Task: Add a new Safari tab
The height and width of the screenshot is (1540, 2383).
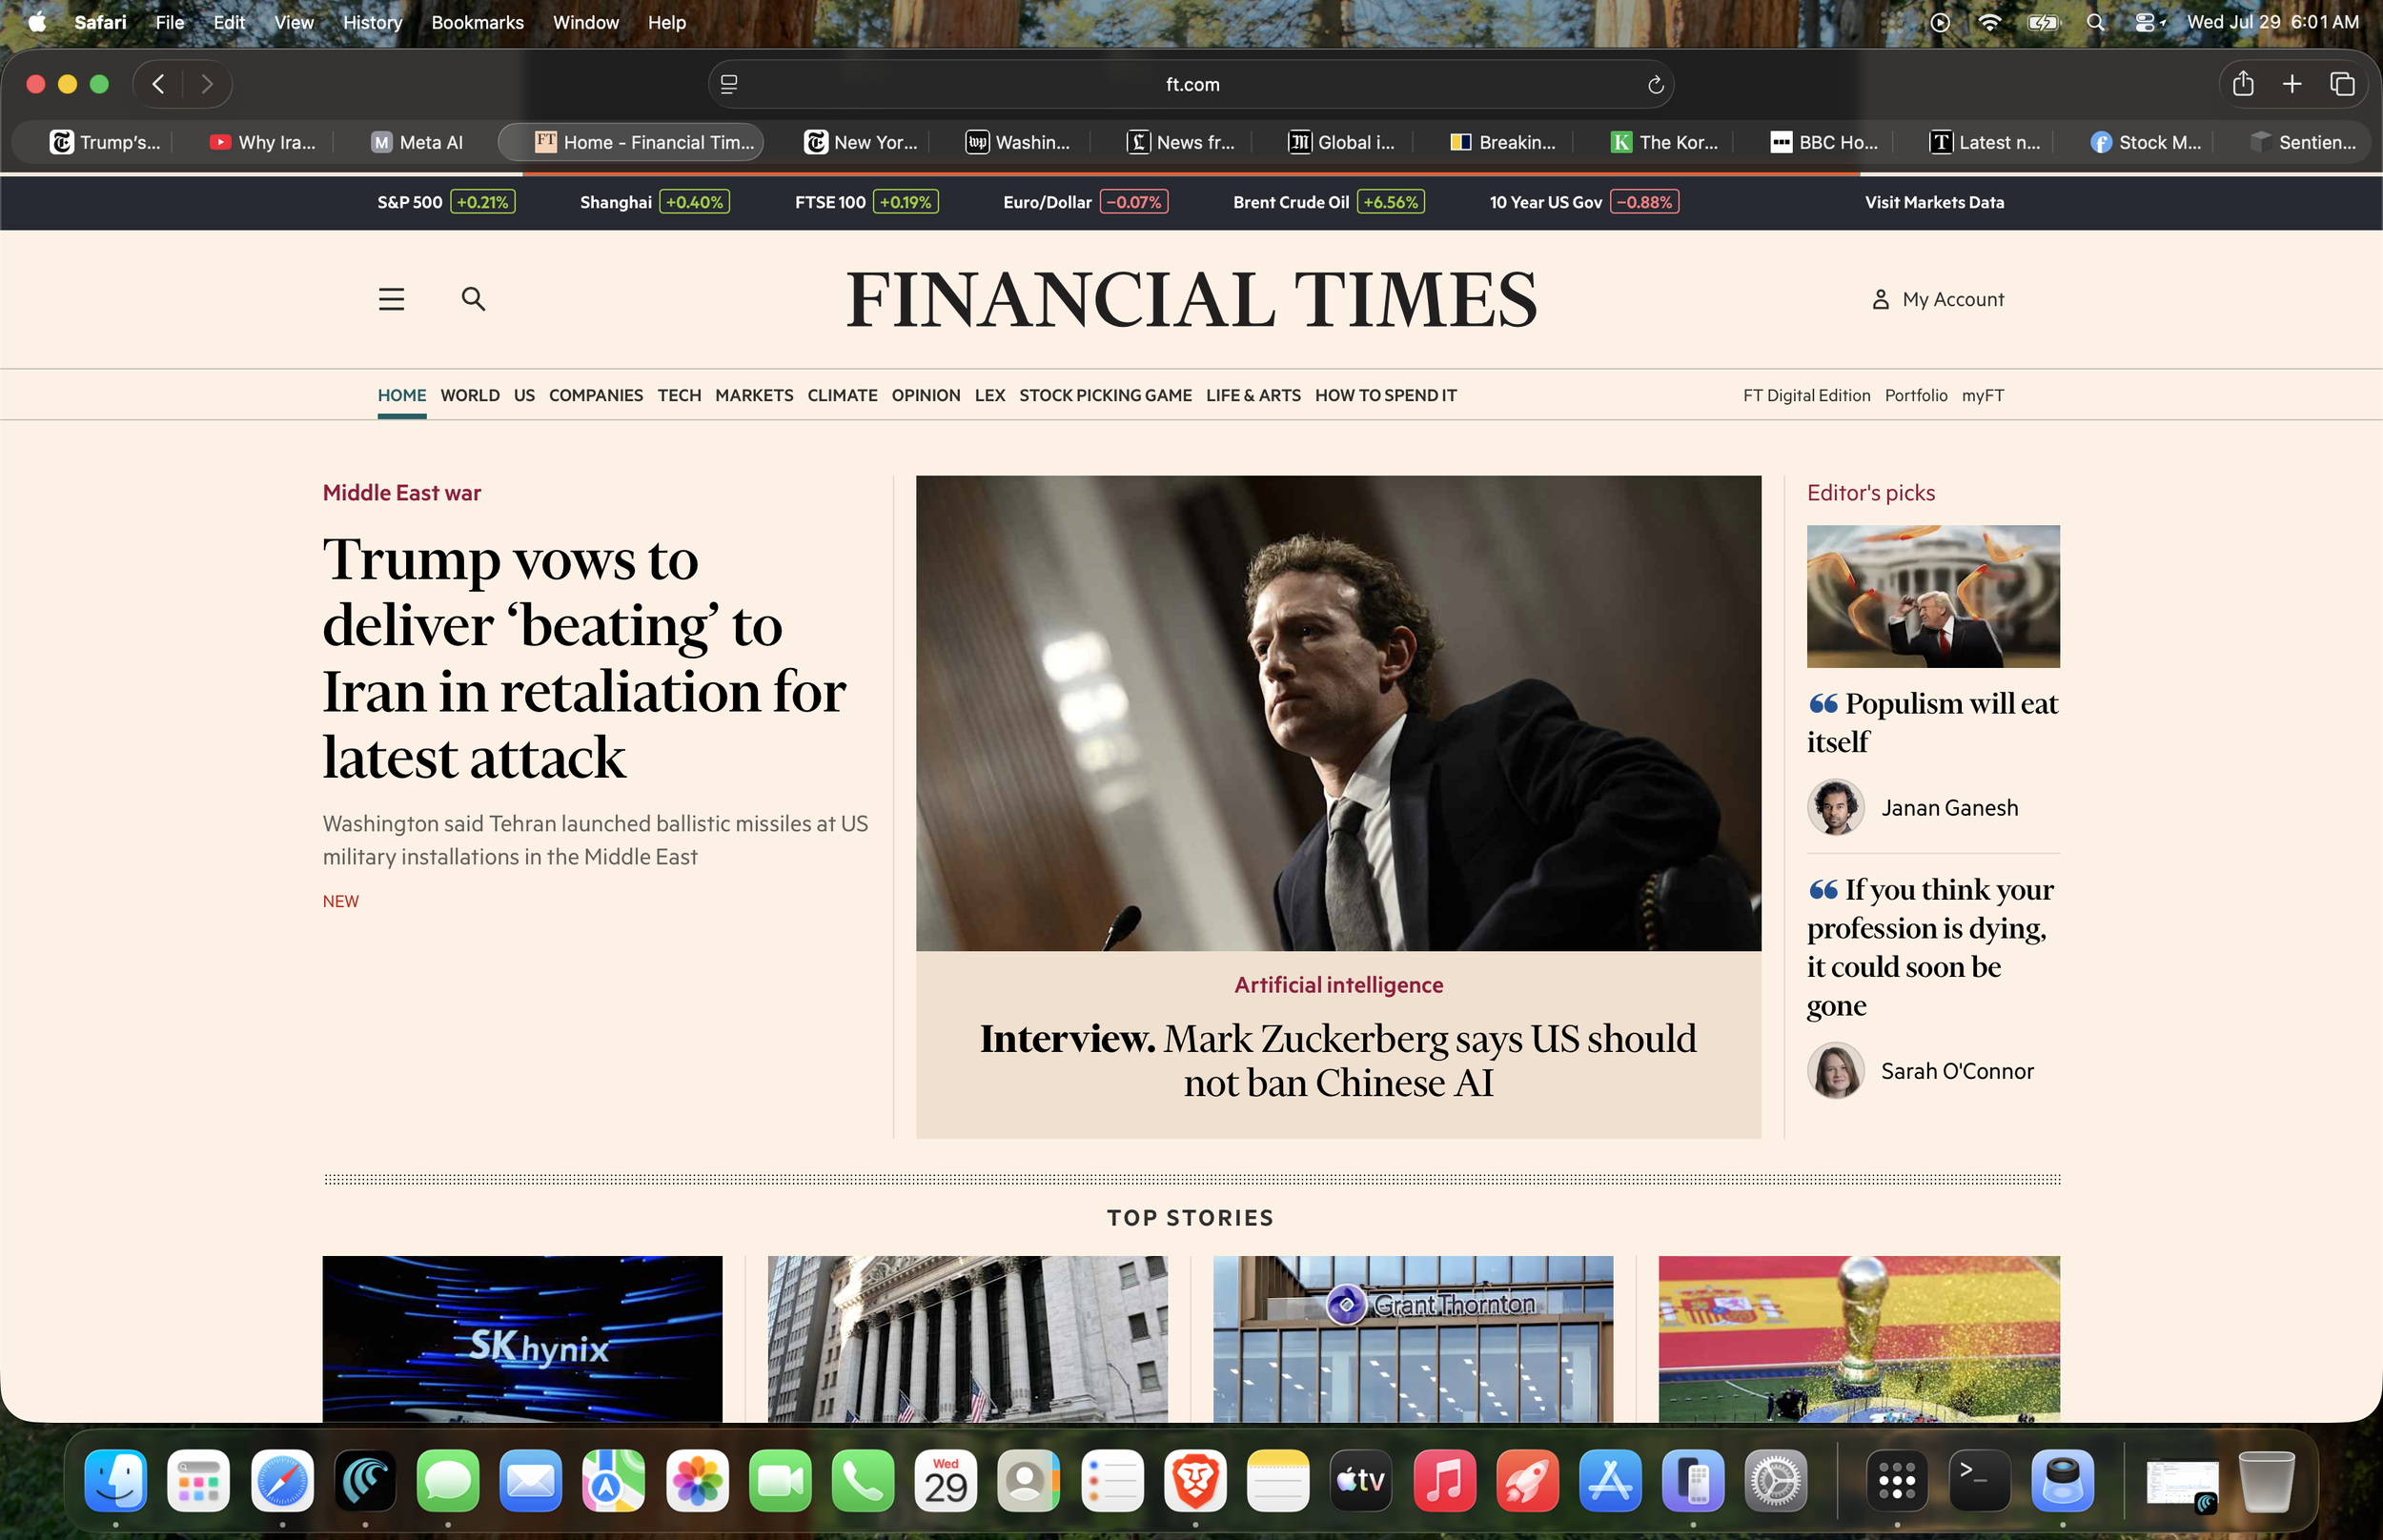Action: point(2292,84)
